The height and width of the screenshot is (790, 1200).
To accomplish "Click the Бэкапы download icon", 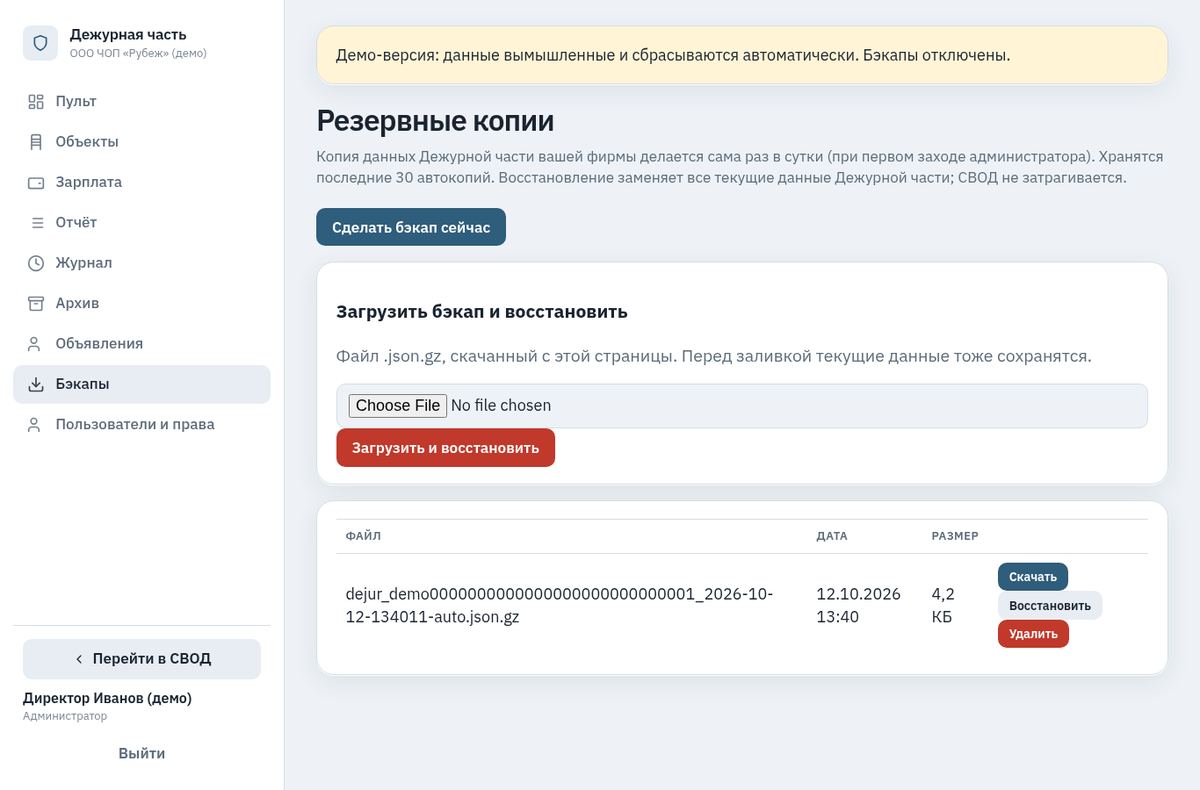I will pyautogui.click(x=36, y=384).
